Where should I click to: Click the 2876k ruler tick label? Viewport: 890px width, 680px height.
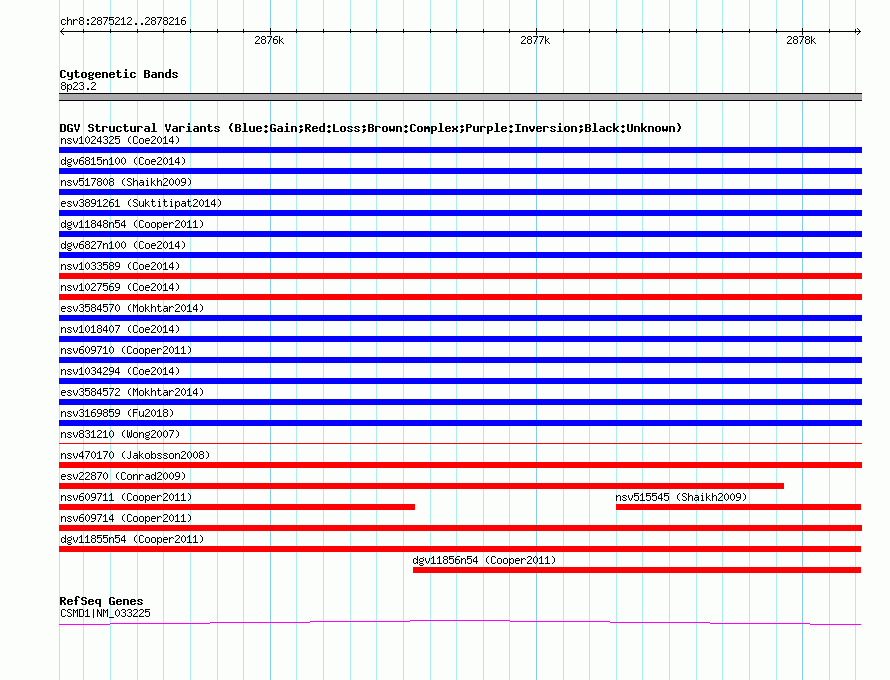point(269,40)
